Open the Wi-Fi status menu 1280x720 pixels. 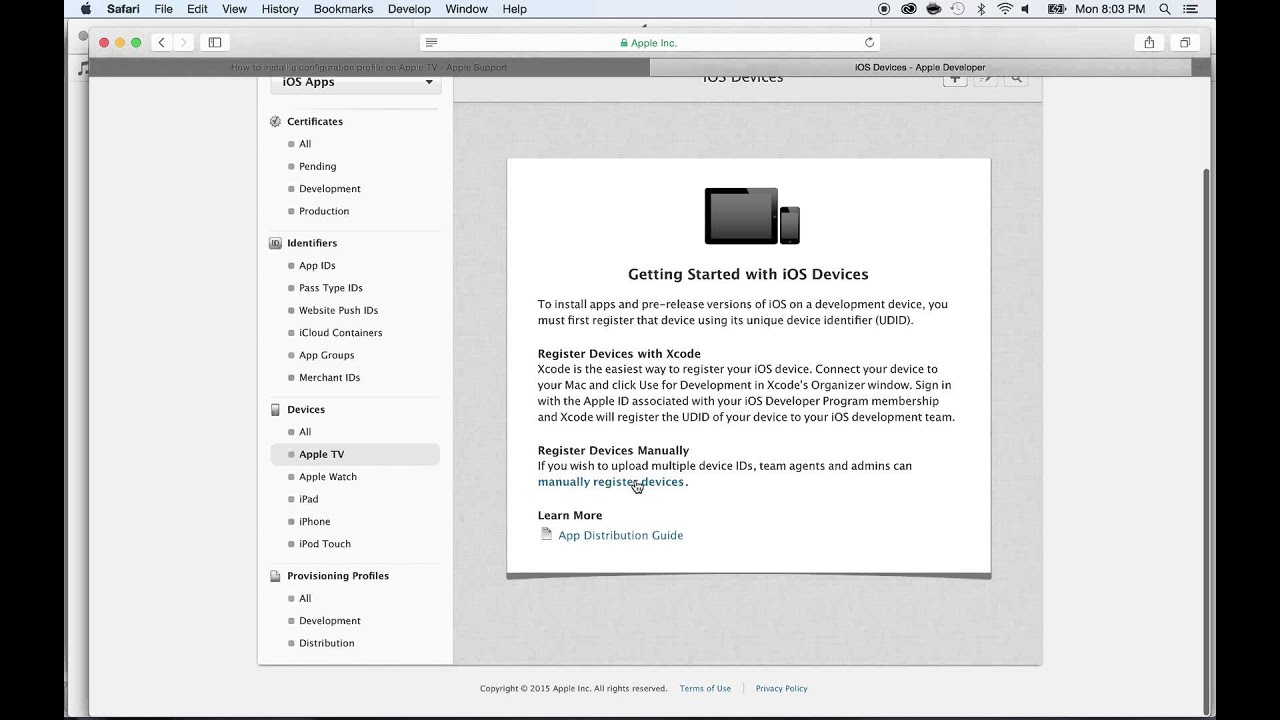(x=1004, y=9)
